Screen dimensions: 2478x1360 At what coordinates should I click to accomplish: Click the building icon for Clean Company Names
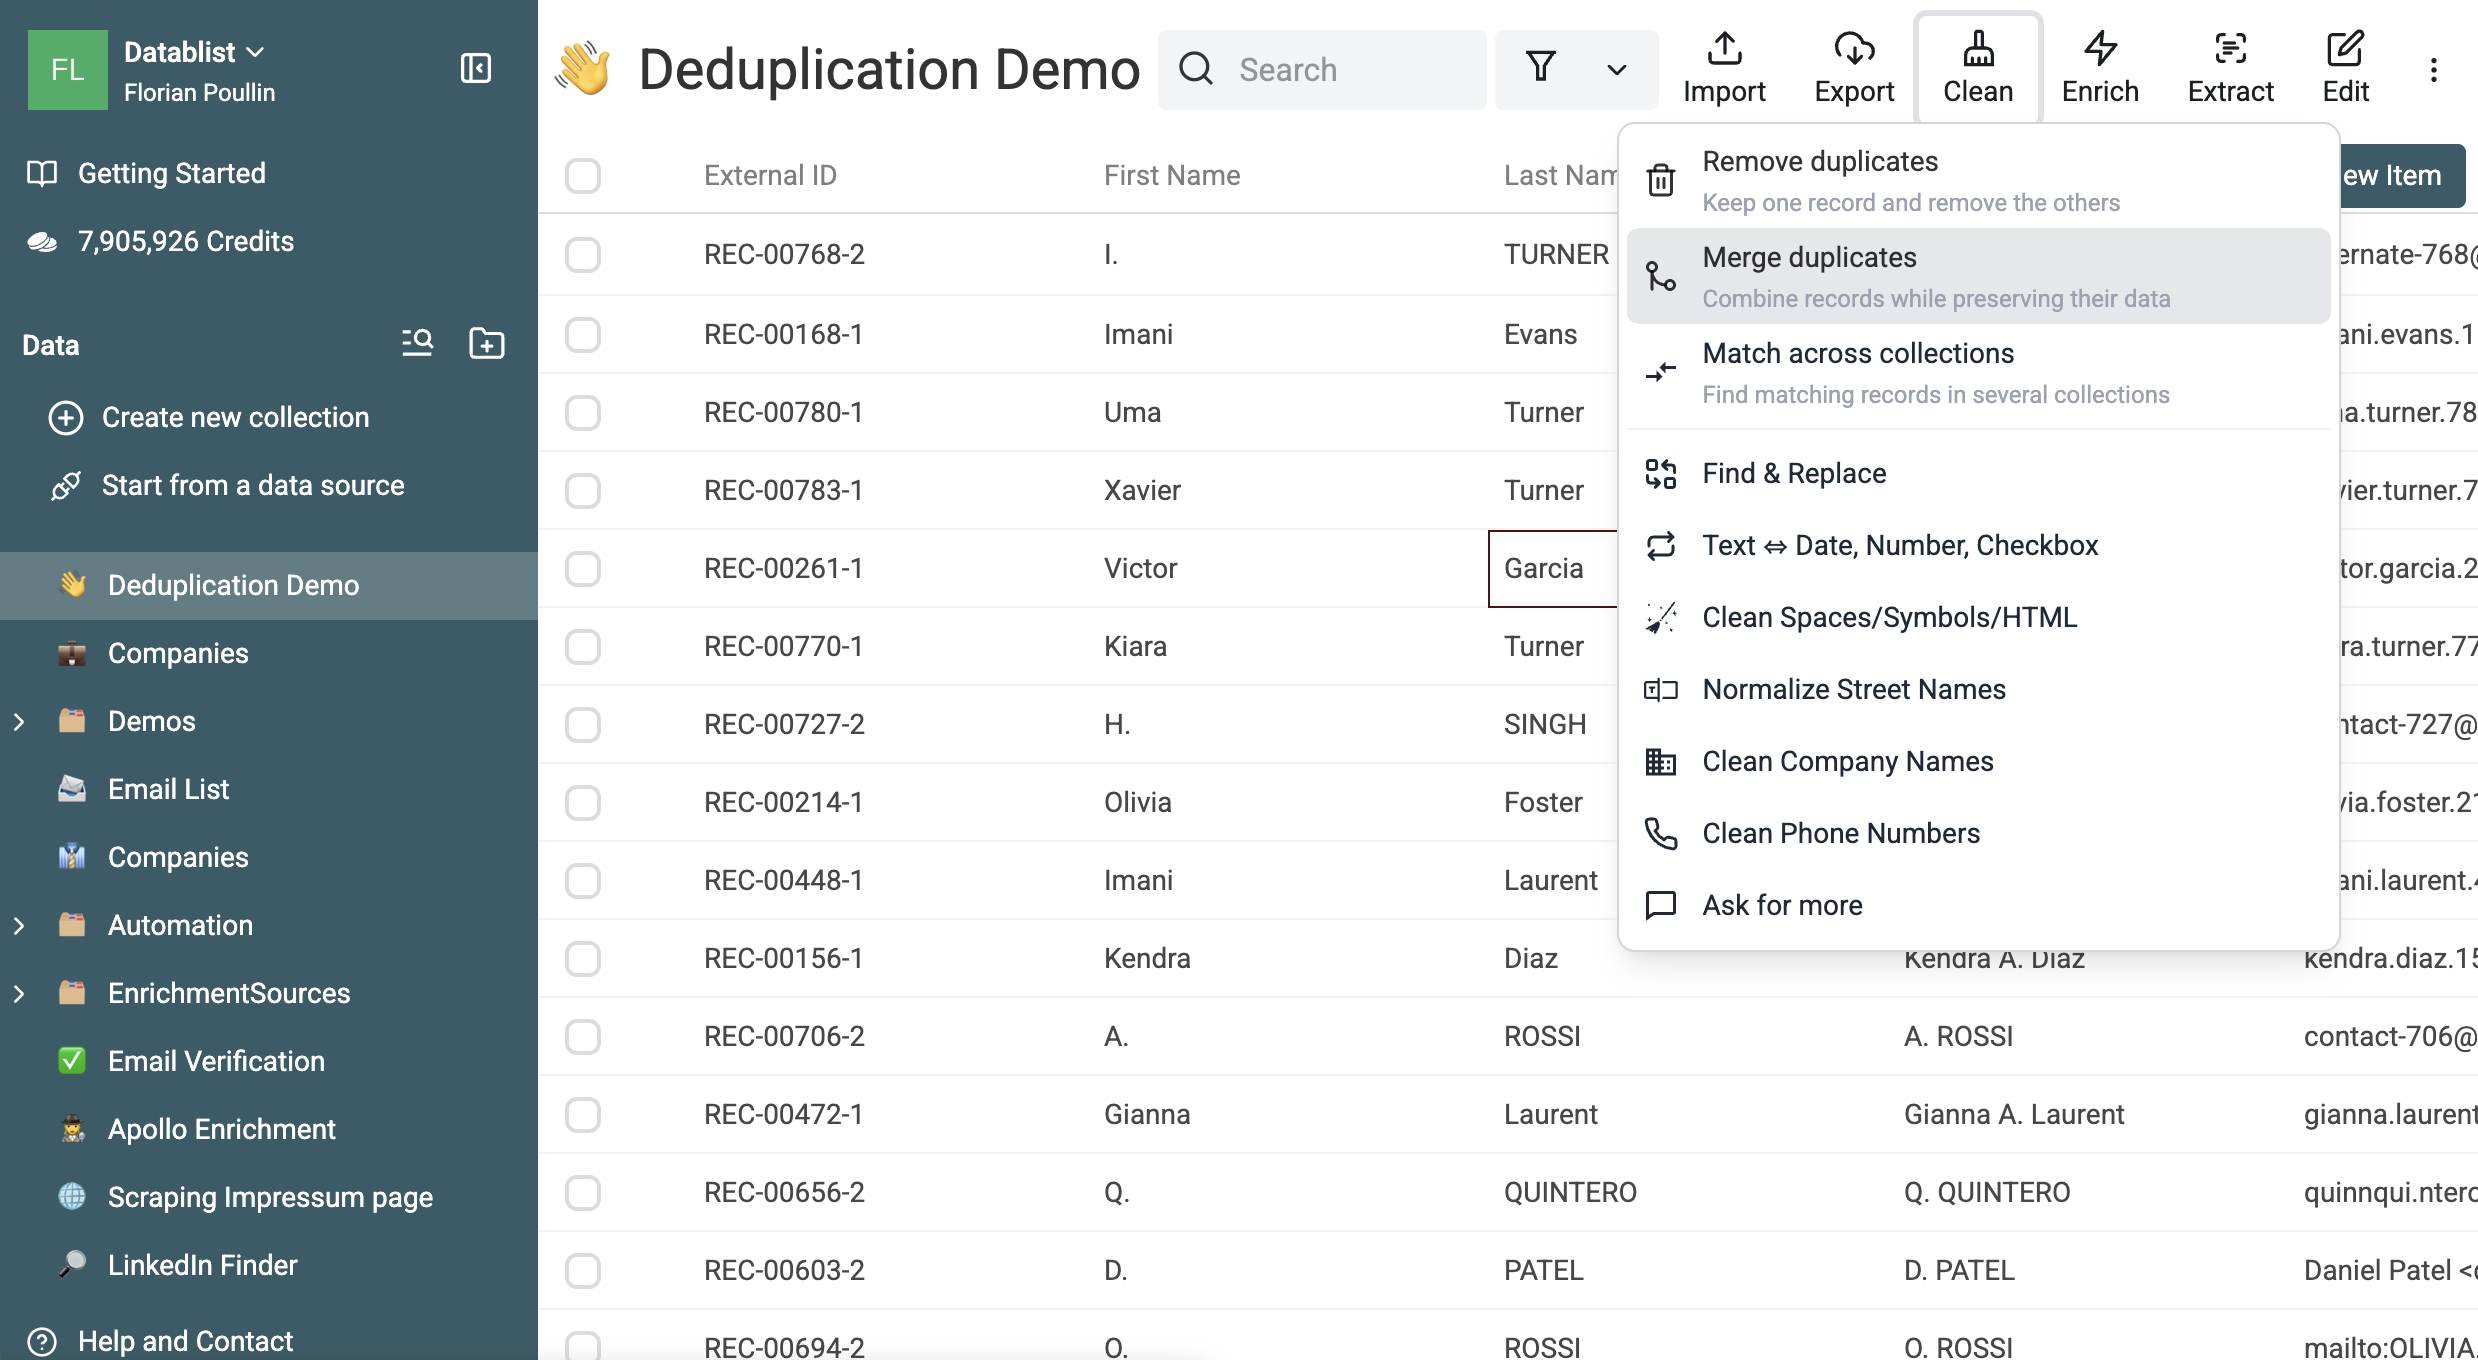[1661, 761]
